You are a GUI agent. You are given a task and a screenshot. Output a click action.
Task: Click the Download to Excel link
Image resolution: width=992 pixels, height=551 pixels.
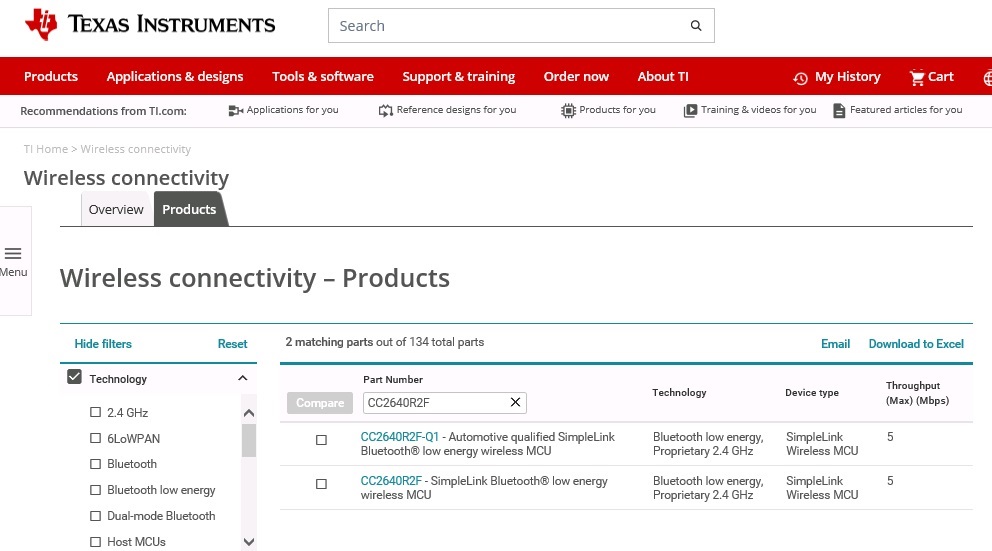[916, 344]
